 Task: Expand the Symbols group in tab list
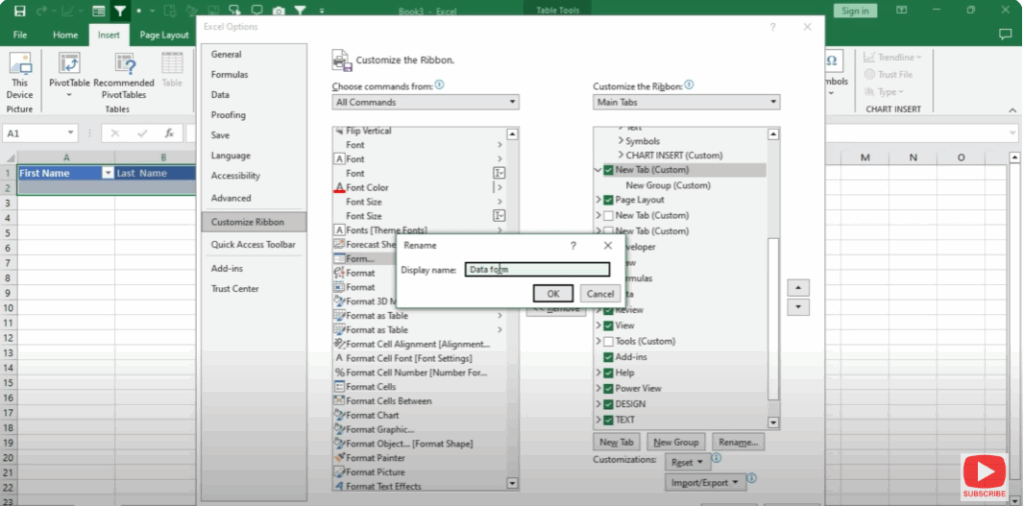click(x=620, y=140)
